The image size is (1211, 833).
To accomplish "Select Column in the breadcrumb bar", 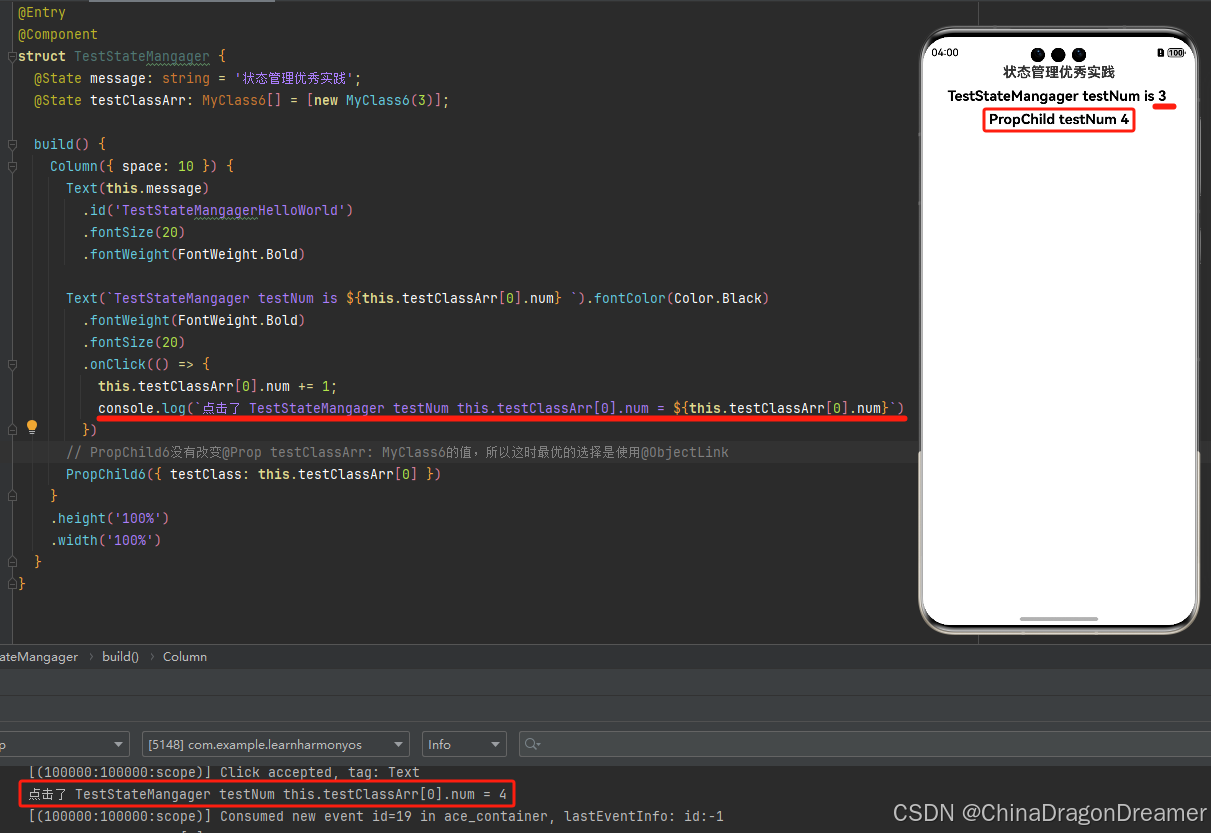I will 185,657.
